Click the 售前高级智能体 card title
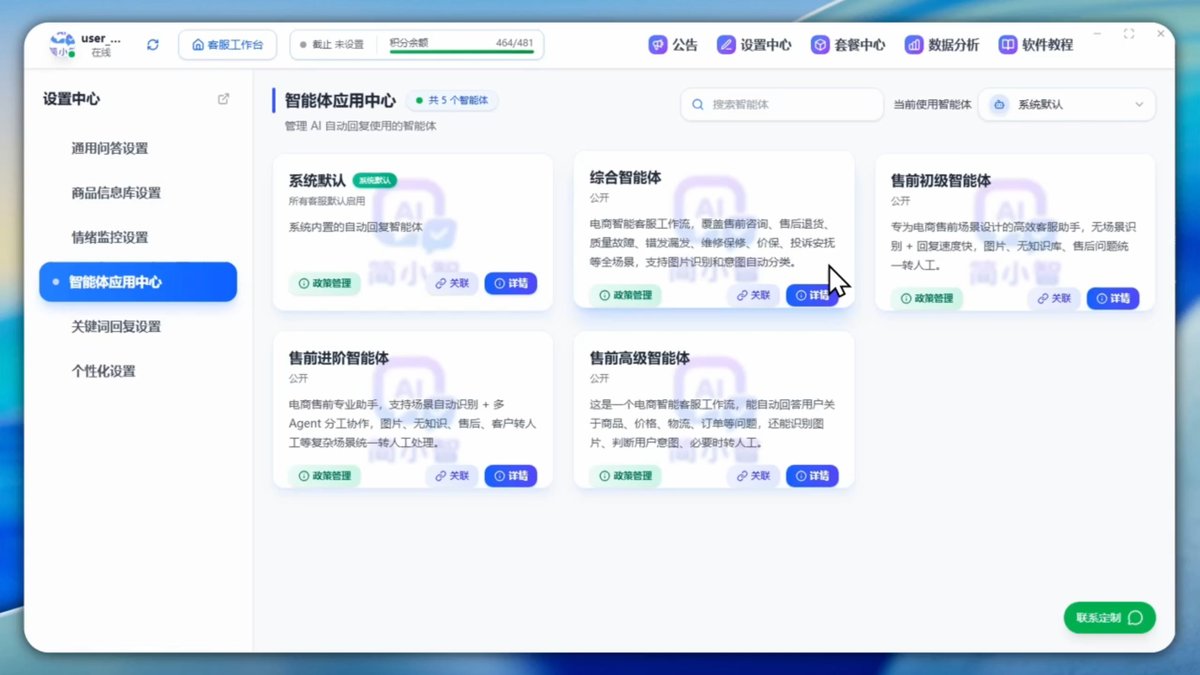 point(640,358)
